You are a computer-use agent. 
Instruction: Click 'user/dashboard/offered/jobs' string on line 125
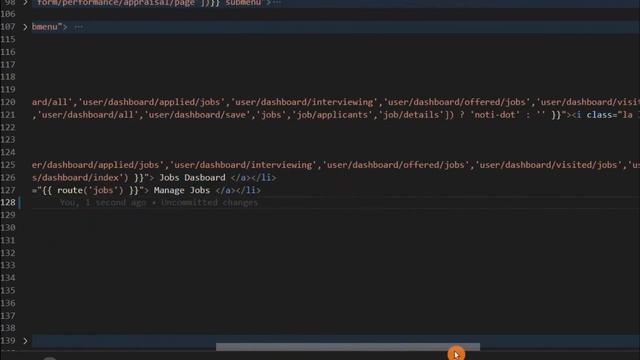(396, 165)
